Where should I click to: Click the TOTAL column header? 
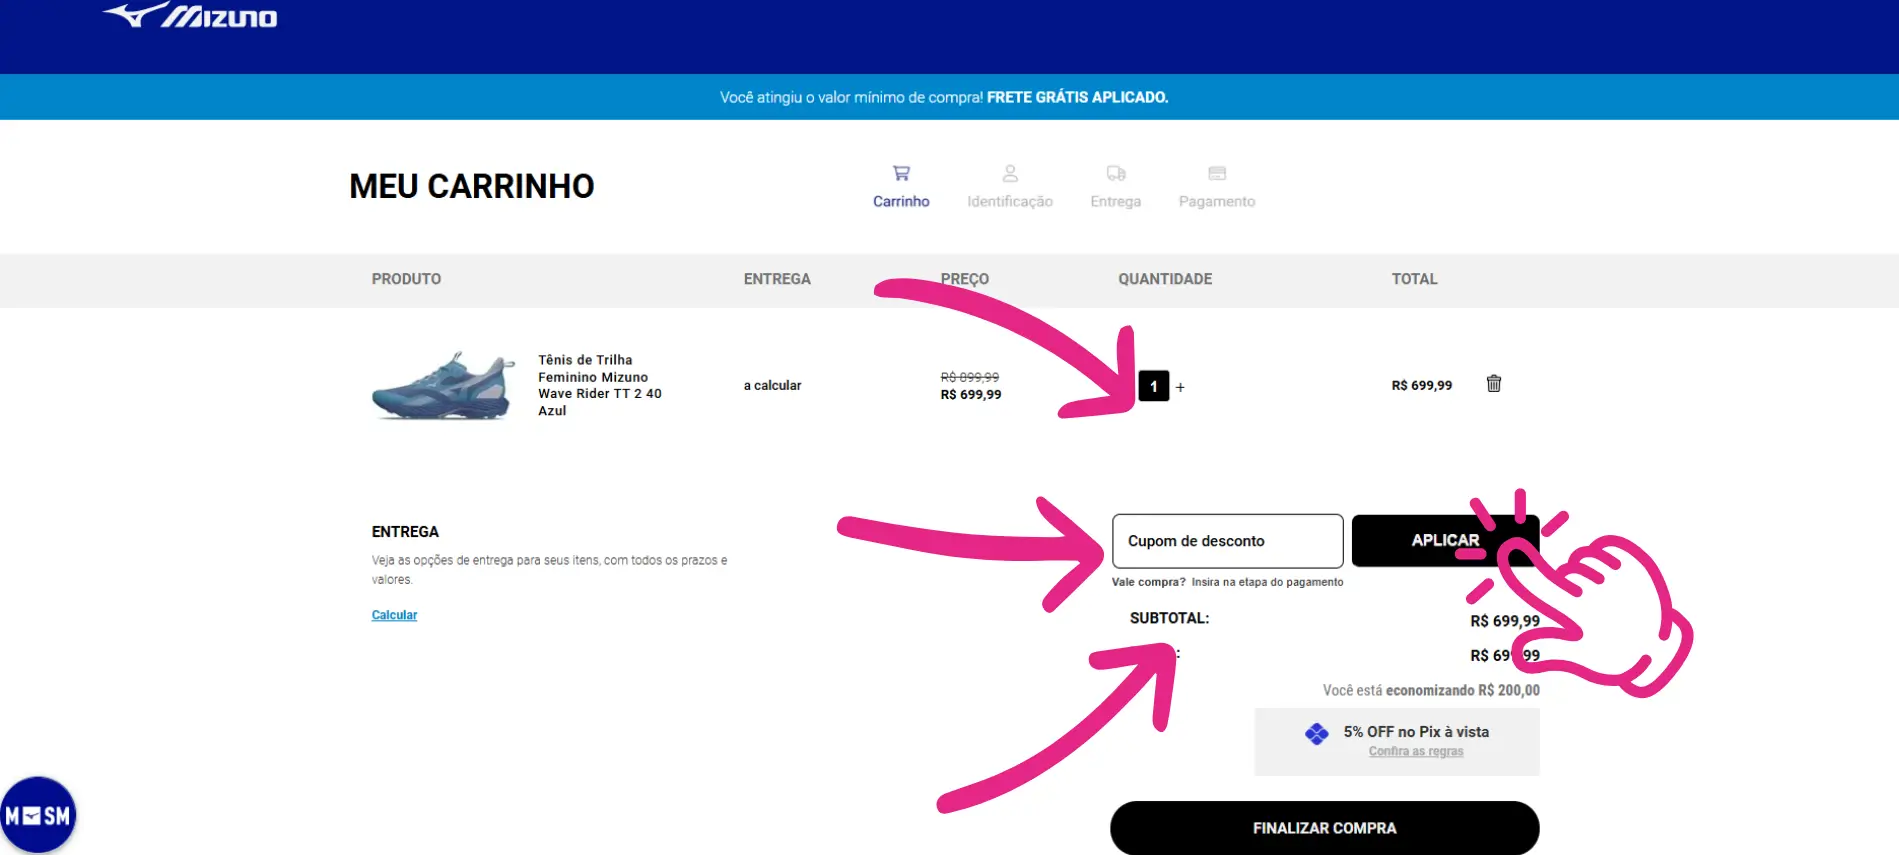pyautogui.click(x=1414, y=279)
